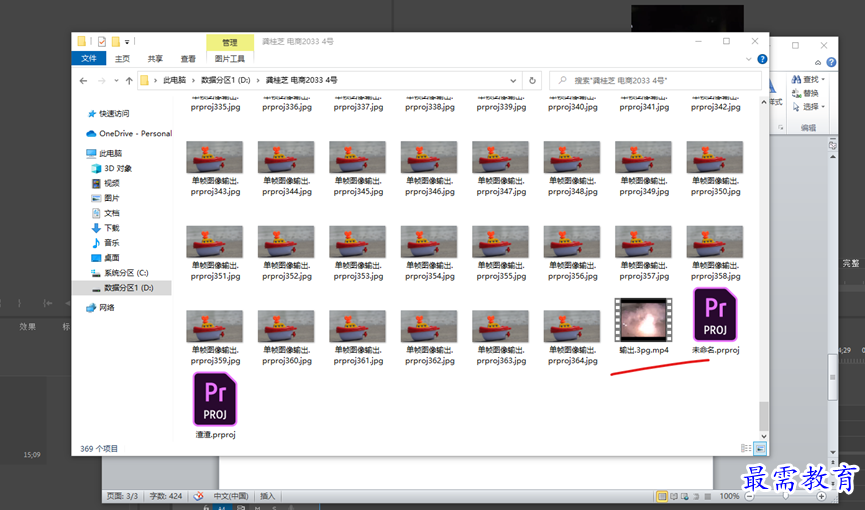The height and width of the screenshot is (510, 865).
Task: Open OneDrive - Personal in navigation pane
Action: coord(130,134)
